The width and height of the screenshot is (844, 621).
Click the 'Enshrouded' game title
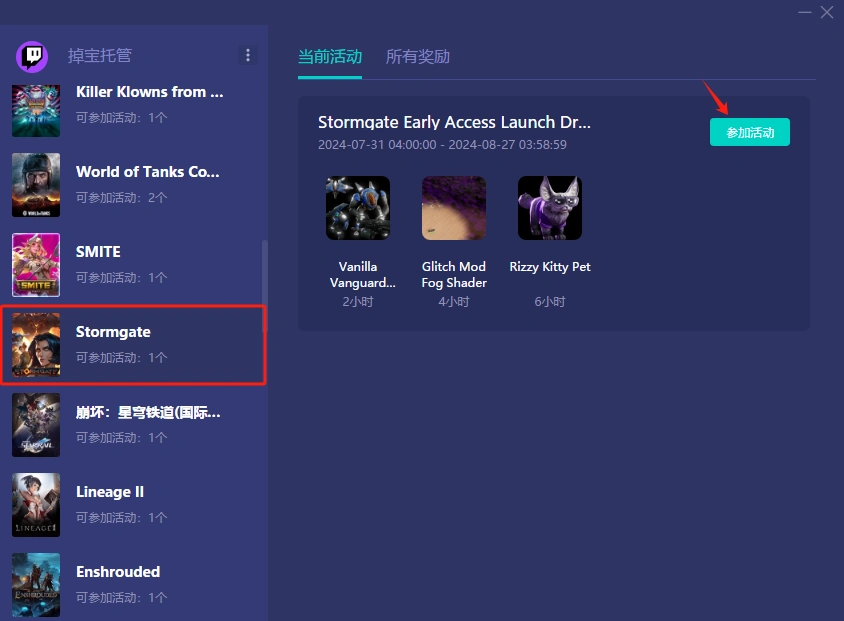tap(118, 571)
